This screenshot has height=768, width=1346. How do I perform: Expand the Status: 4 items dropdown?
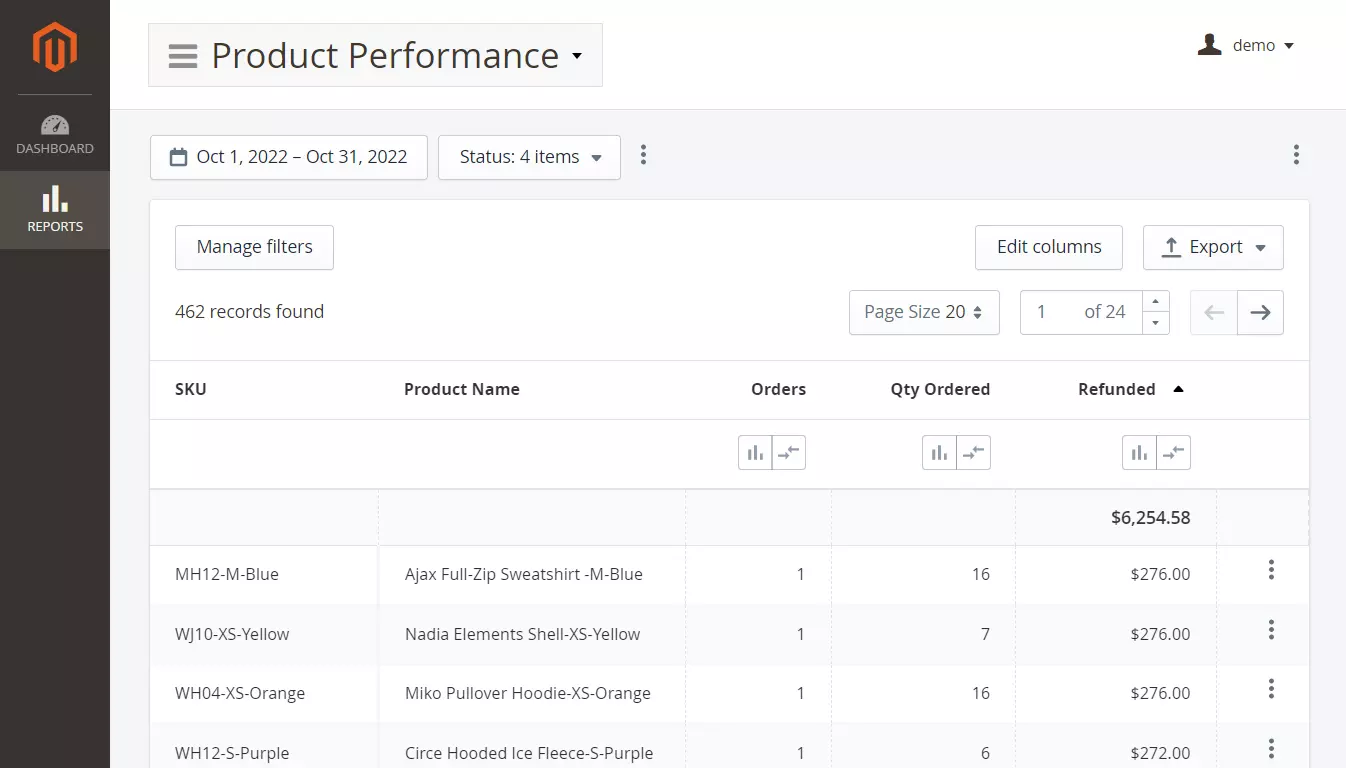tap(529, 157)
